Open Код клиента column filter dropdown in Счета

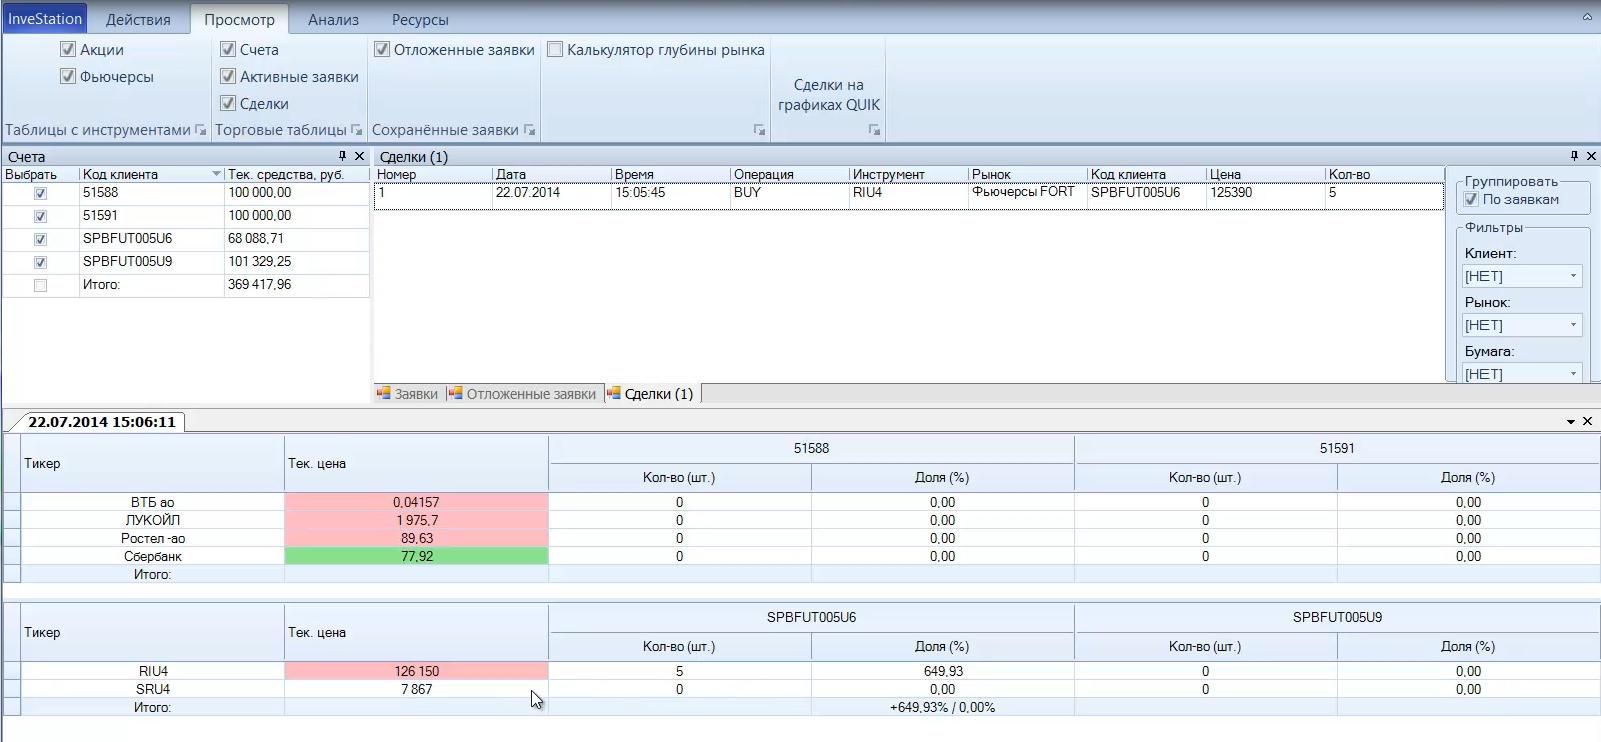coord(216,174)
